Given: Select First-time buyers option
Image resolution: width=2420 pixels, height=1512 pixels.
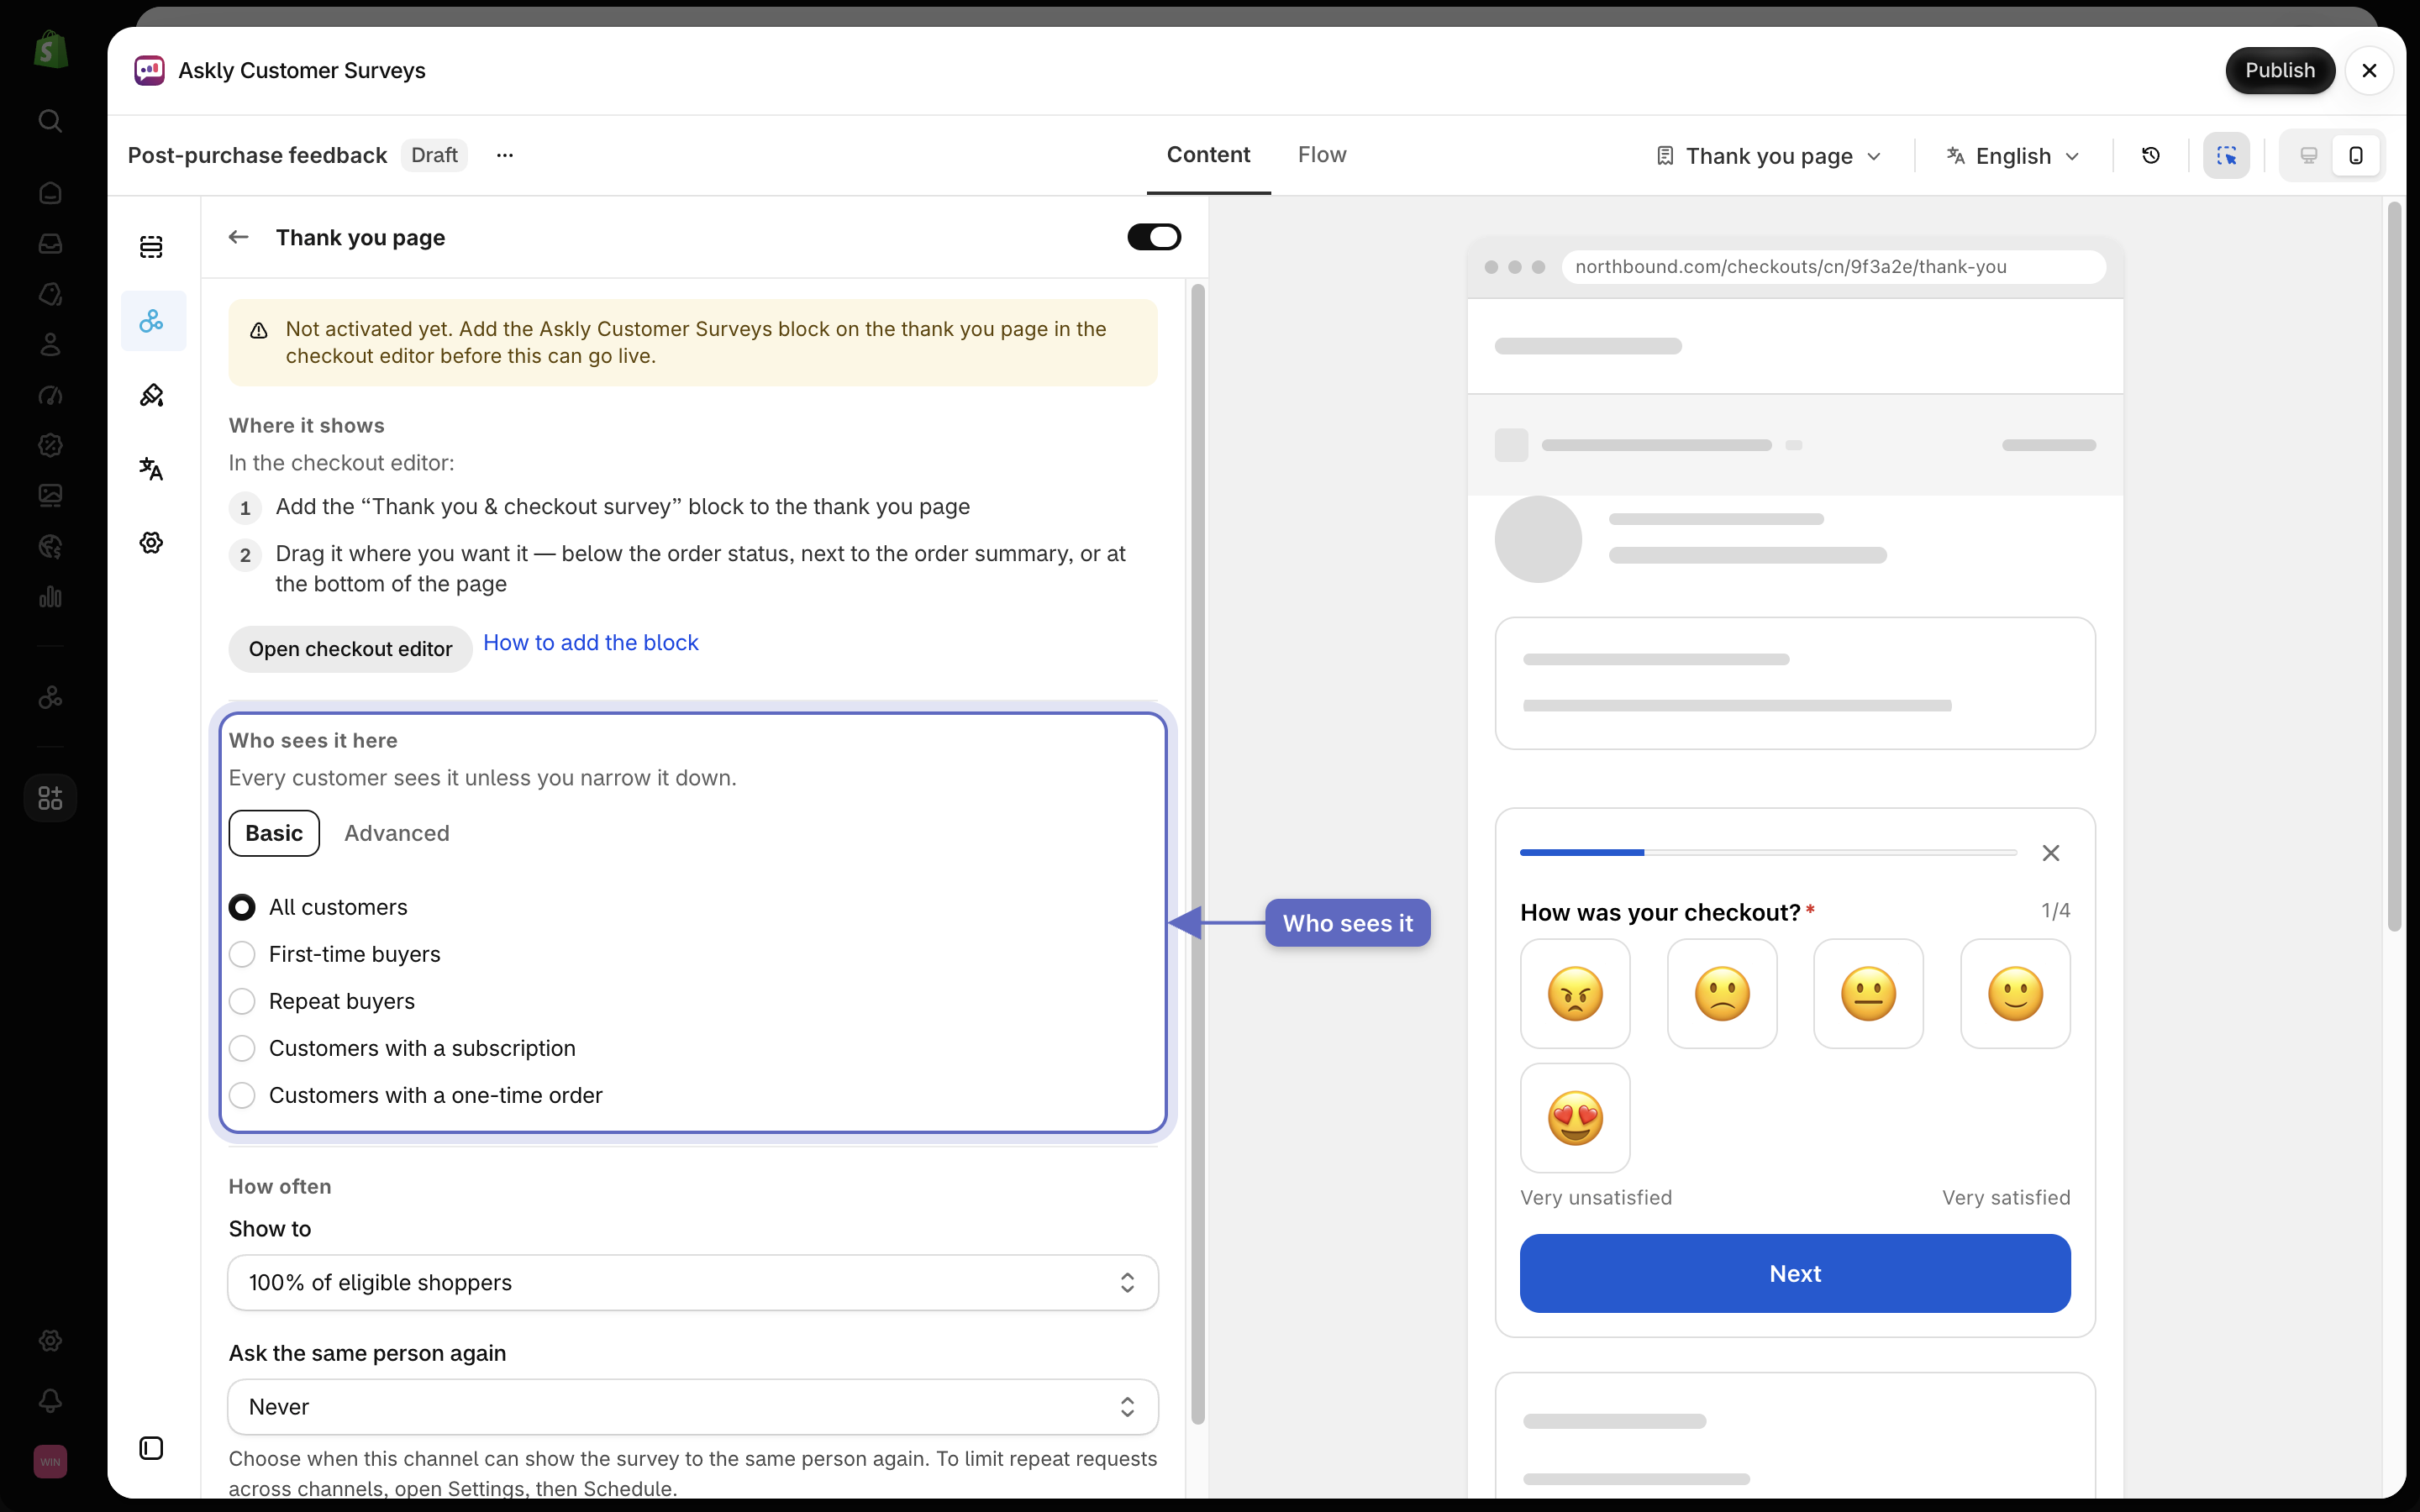Looking at the screenshot, I should tap(242, 954).
